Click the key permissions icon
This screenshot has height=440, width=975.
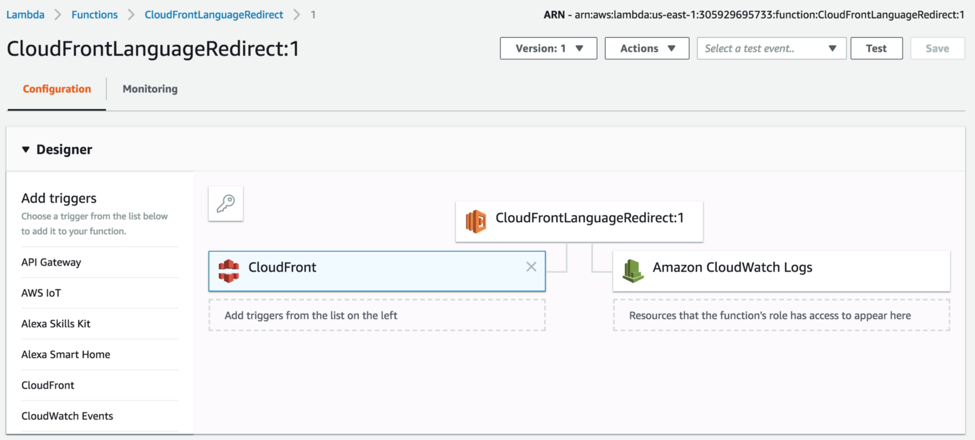coord(226,204)
